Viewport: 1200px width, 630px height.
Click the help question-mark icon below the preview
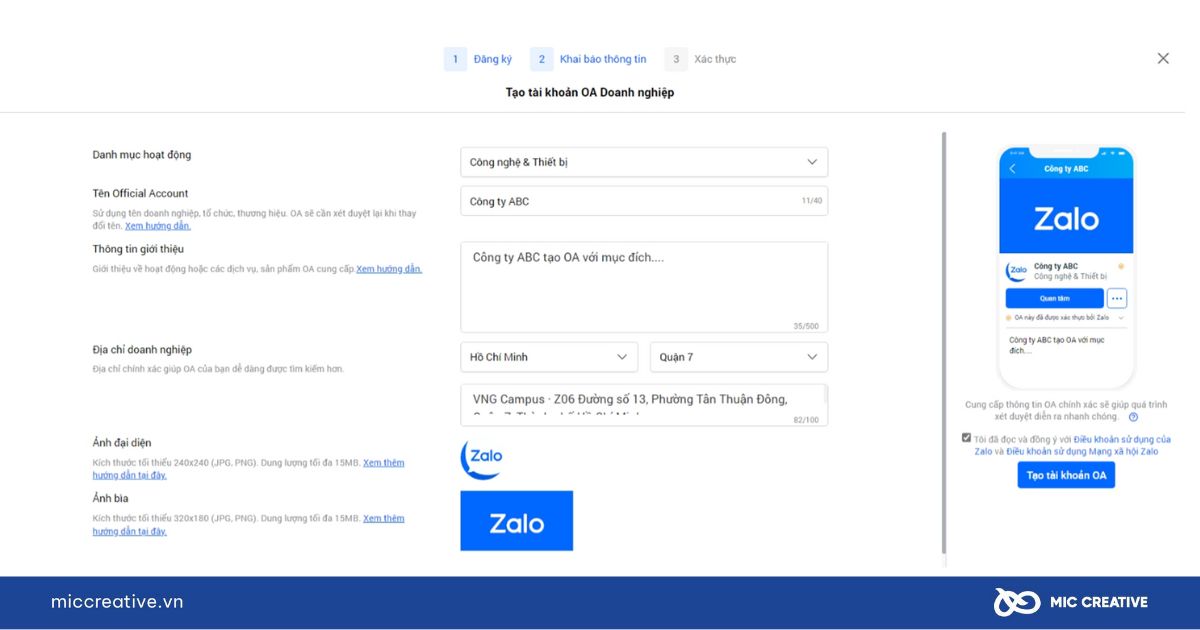click(x=1133, y=417)
